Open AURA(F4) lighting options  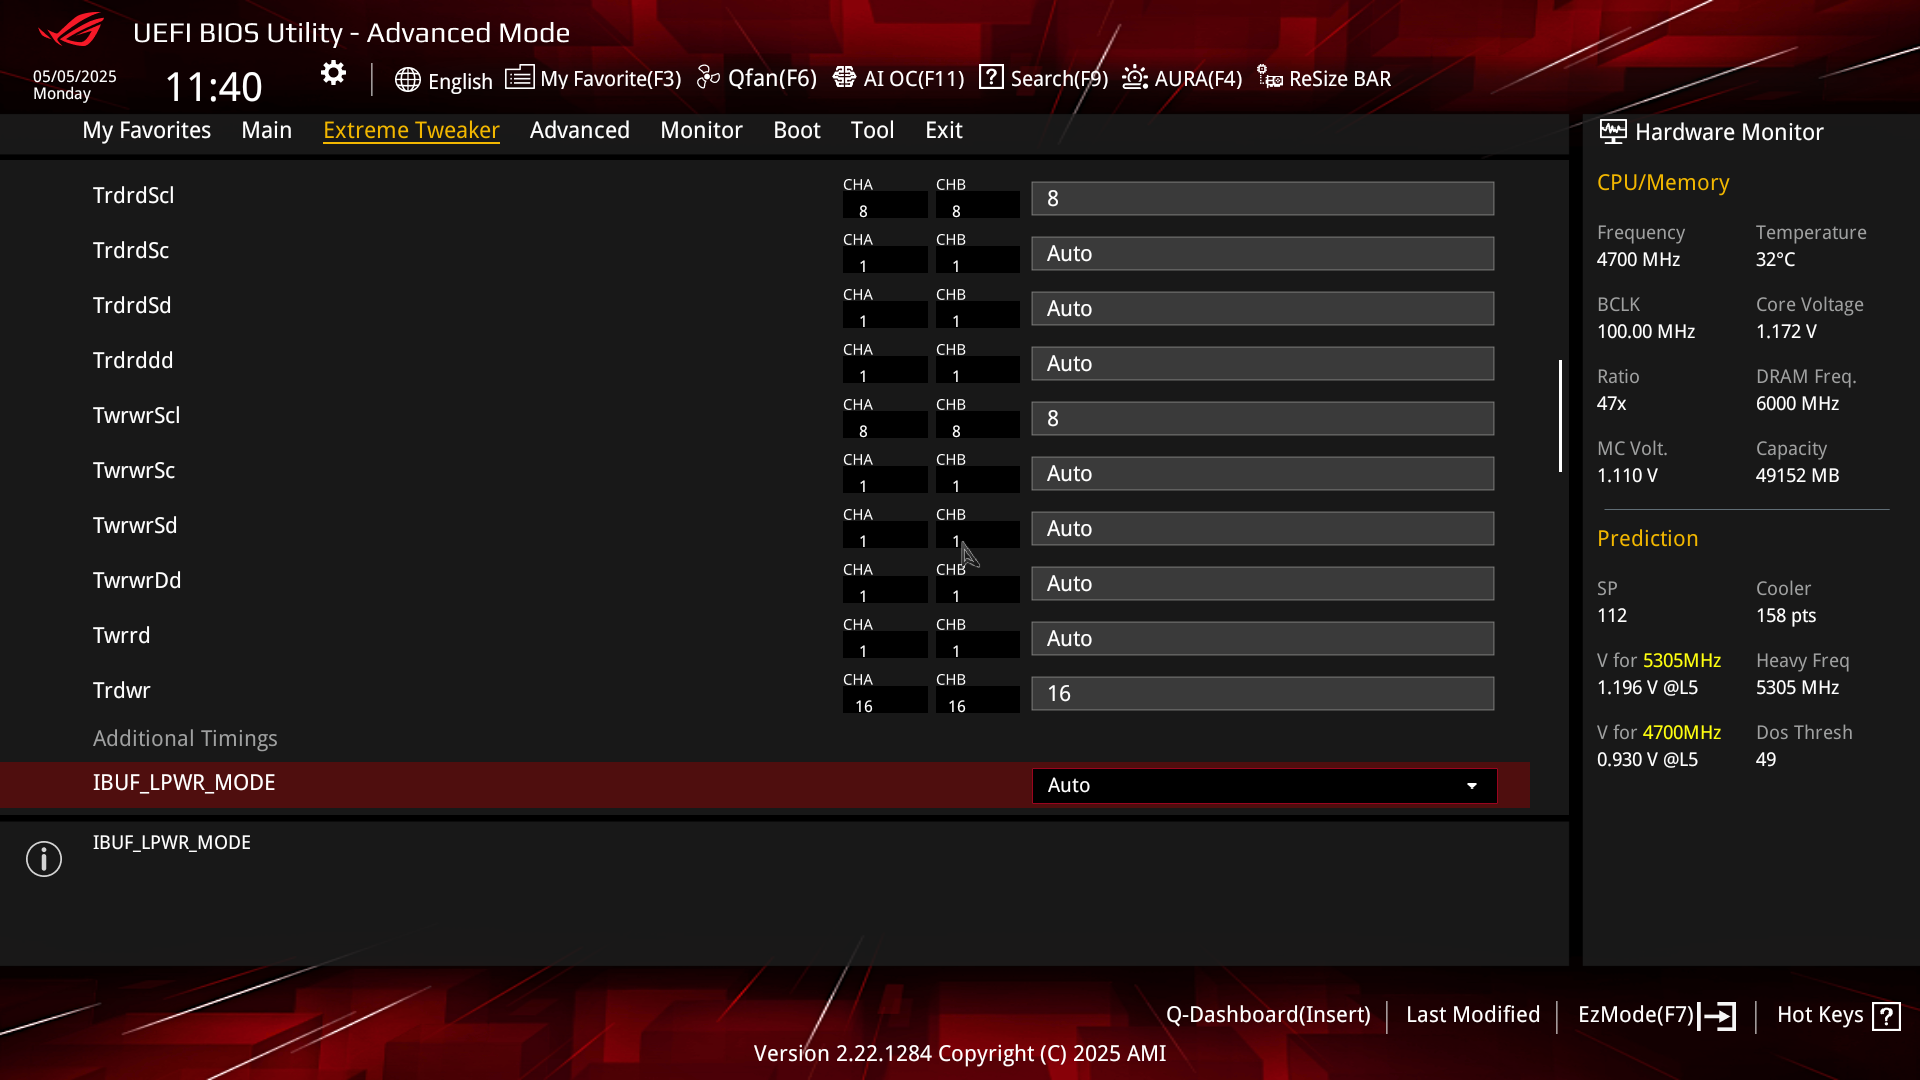[1182, 78]
